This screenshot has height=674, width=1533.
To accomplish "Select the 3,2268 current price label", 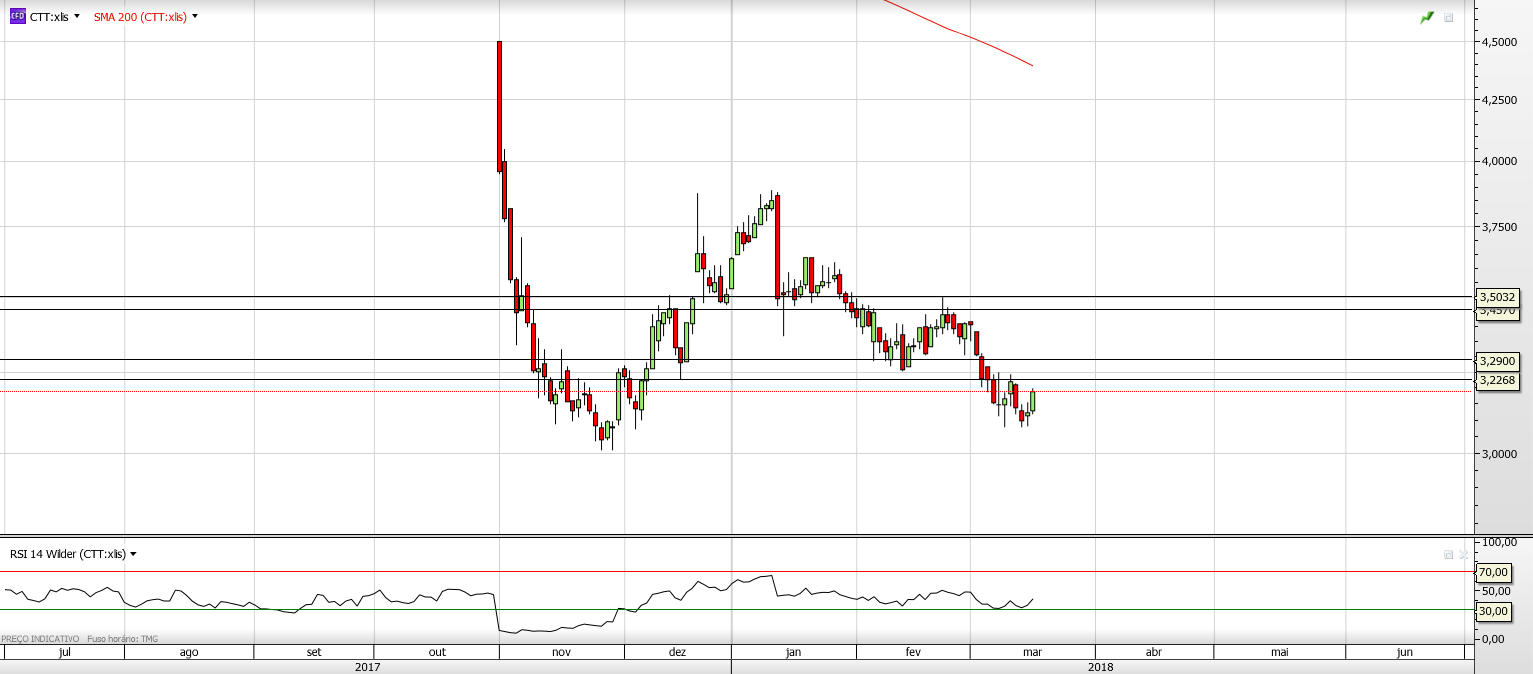I will coord(1498,380).
